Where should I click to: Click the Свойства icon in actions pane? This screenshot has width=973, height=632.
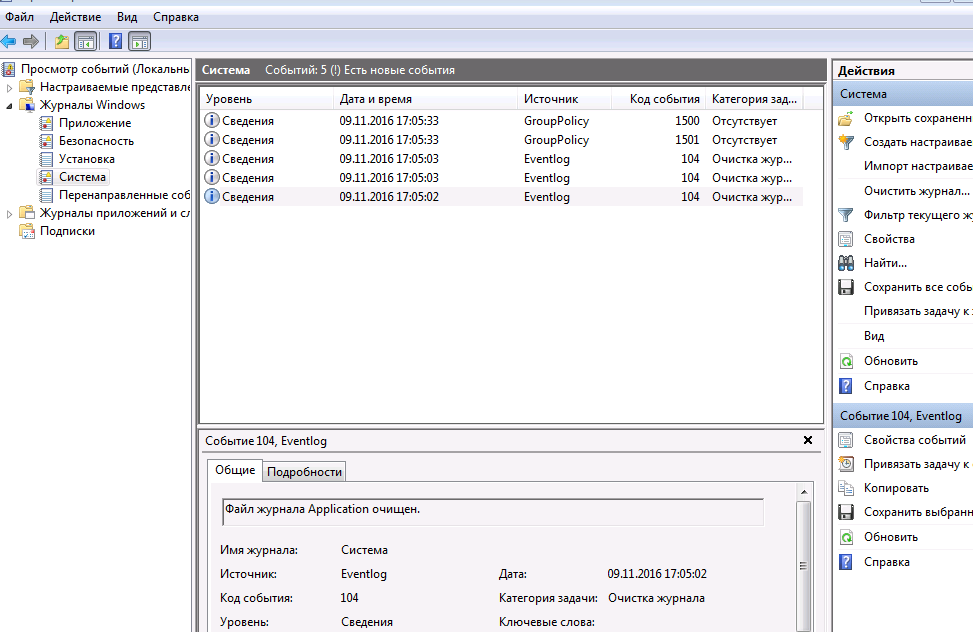coord(846,239)
